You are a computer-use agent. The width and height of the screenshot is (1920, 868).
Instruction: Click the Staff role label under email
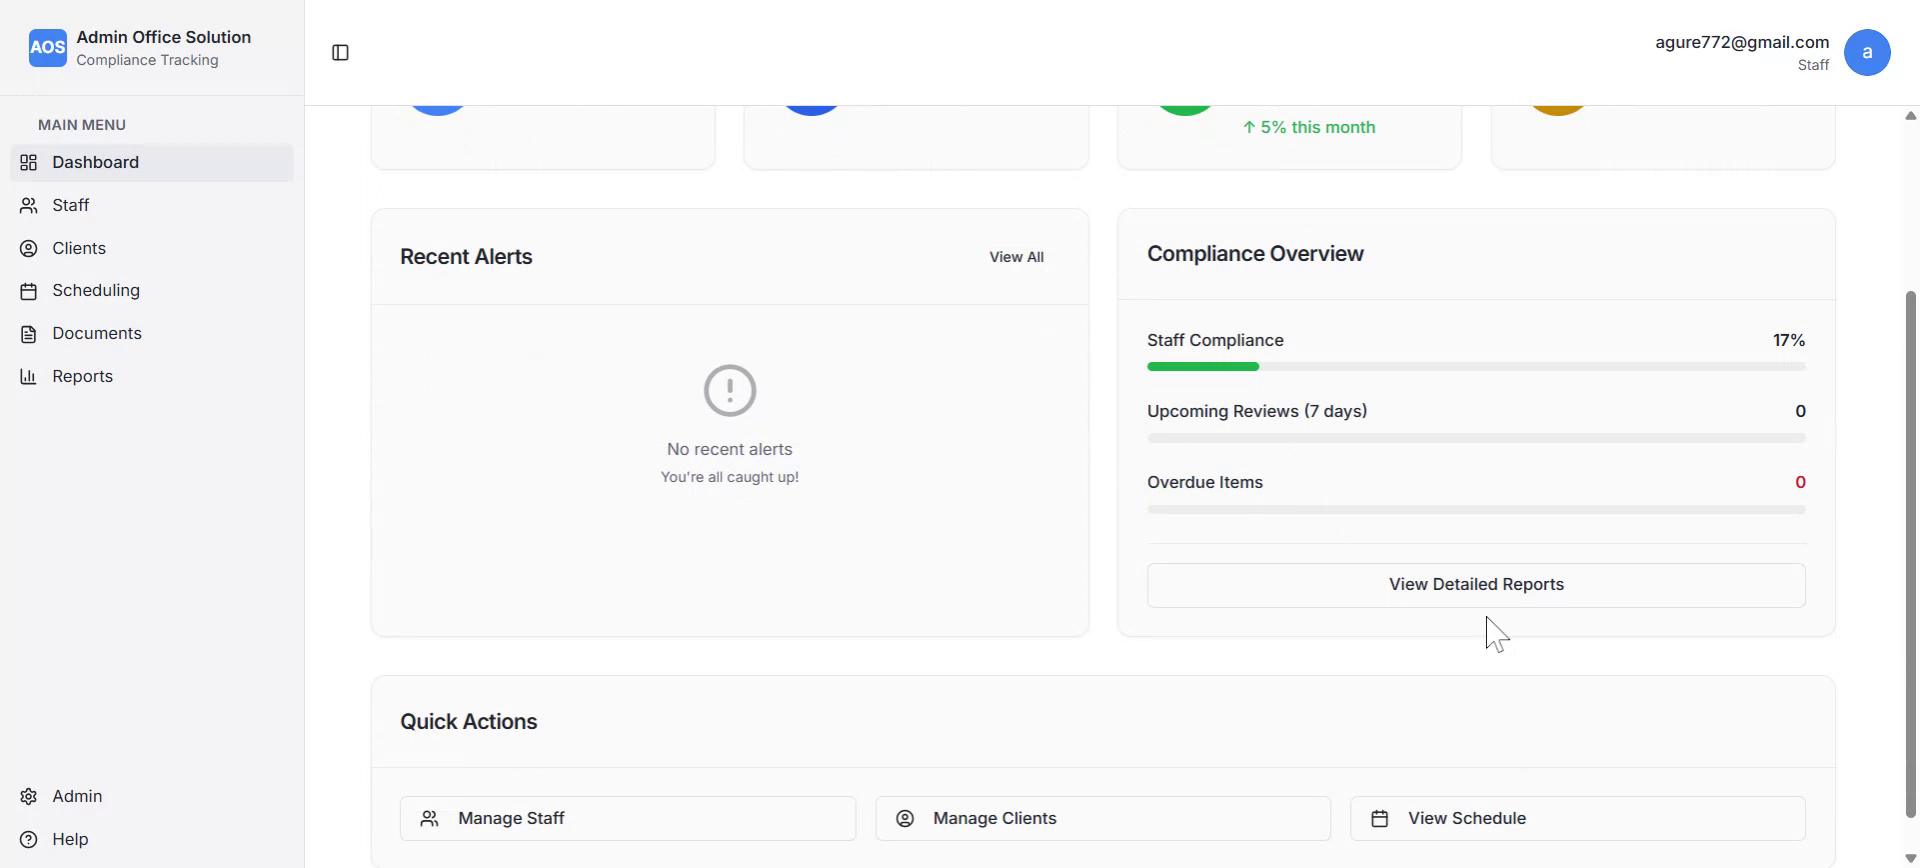pos(1813,65)
